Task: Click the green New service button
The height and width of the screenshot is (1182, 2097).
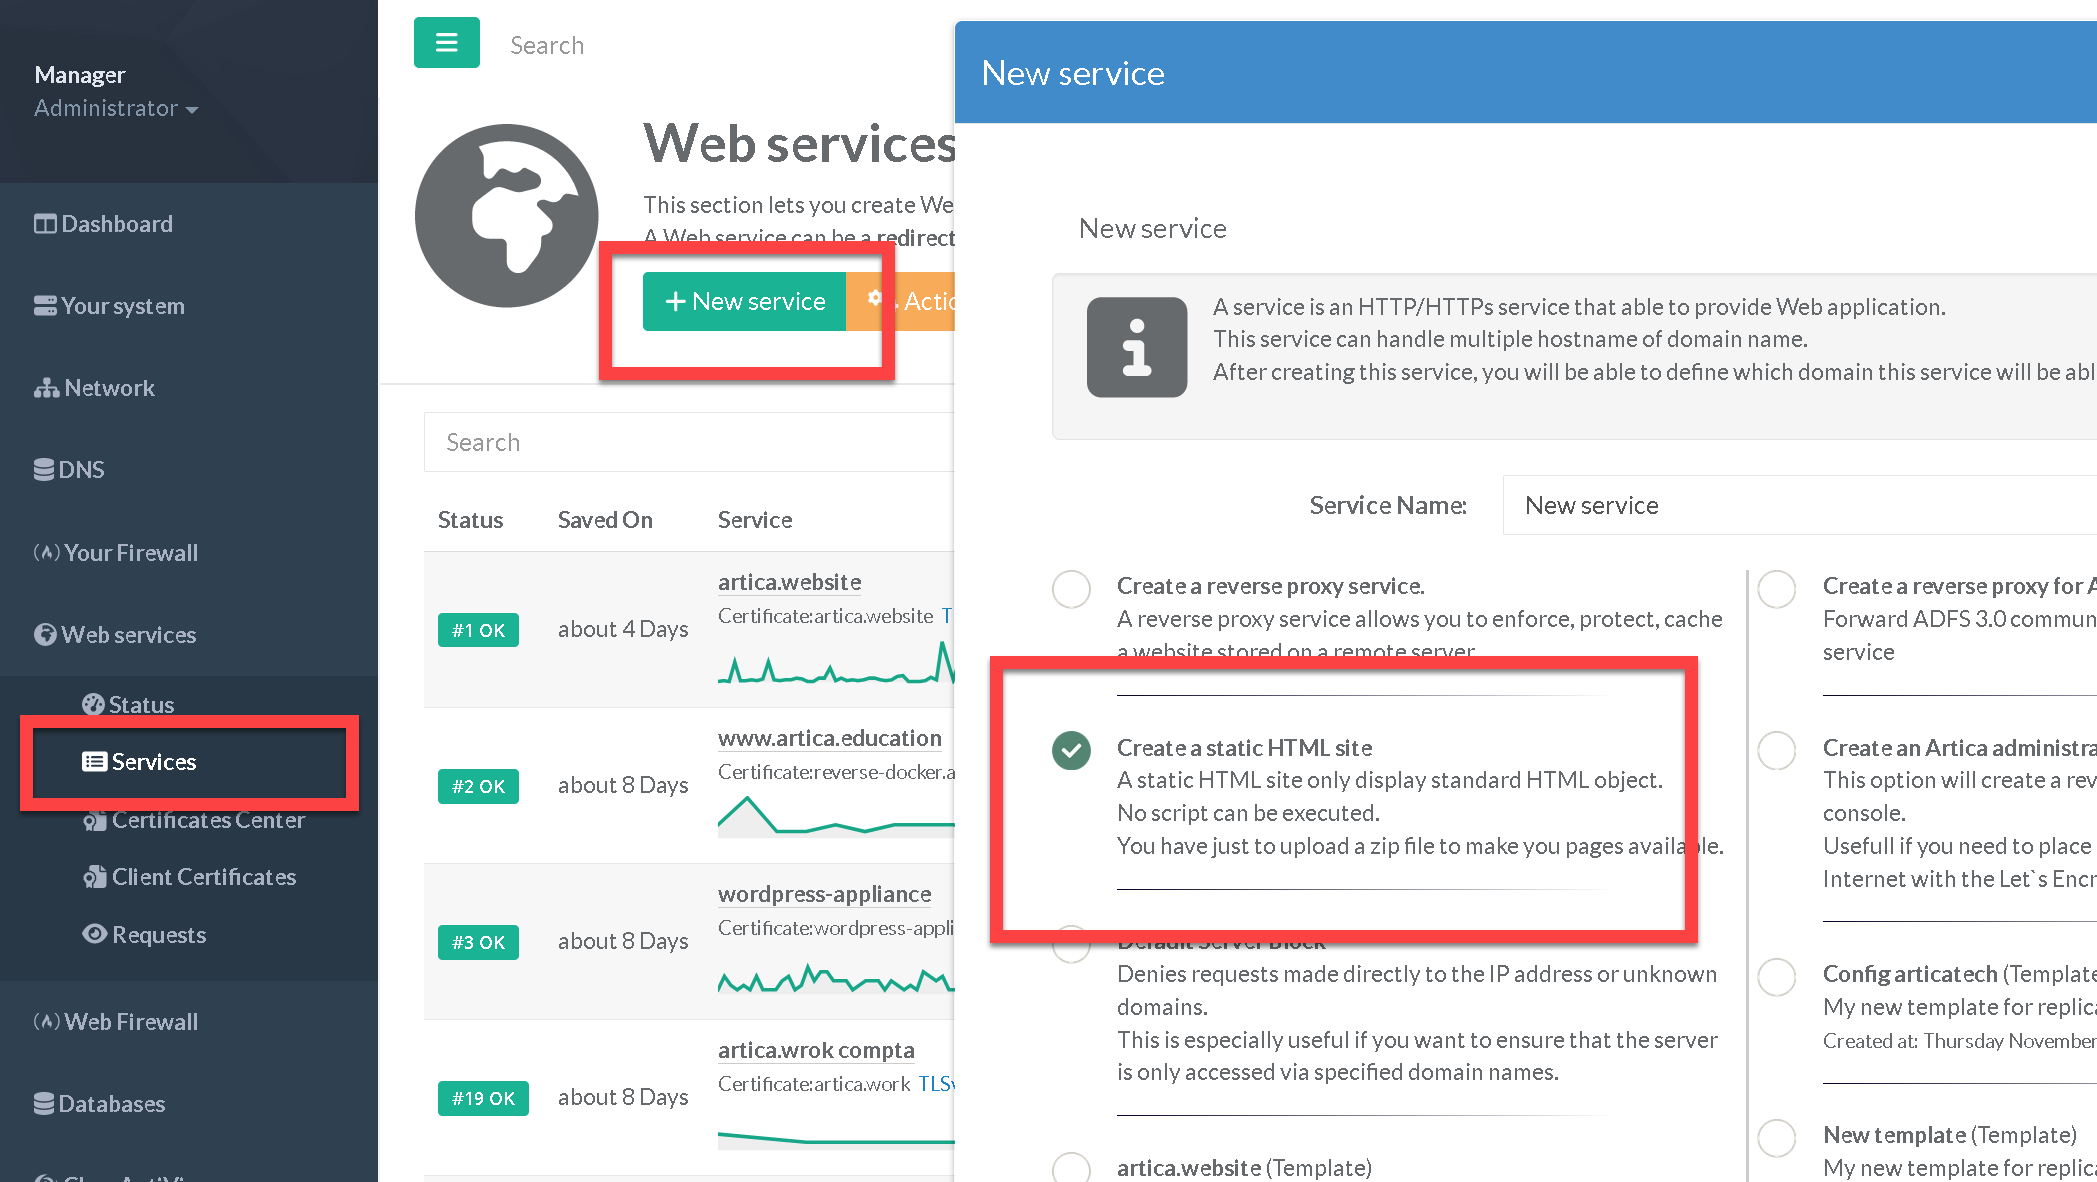Action: click(745, 301)
